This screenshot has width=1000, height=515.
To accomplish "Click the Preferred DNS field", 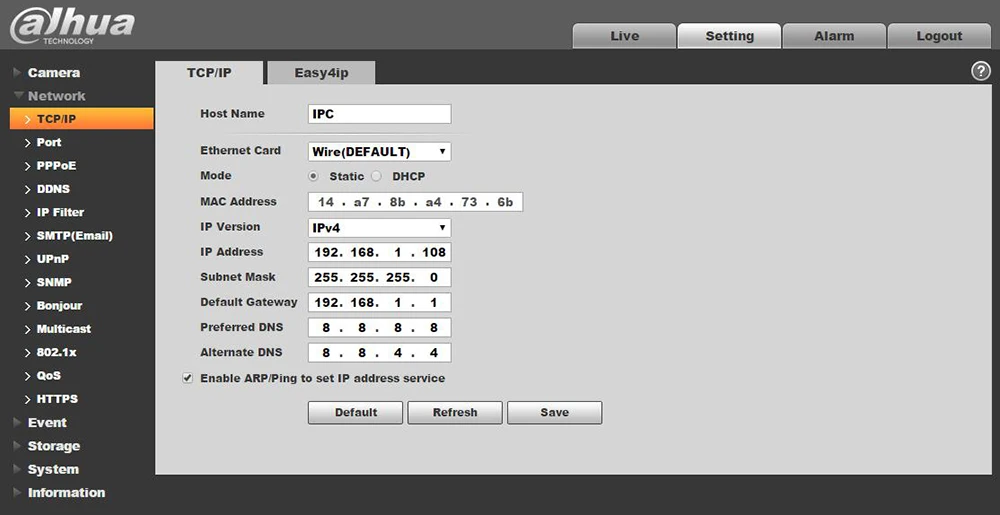I will (379, 328).
